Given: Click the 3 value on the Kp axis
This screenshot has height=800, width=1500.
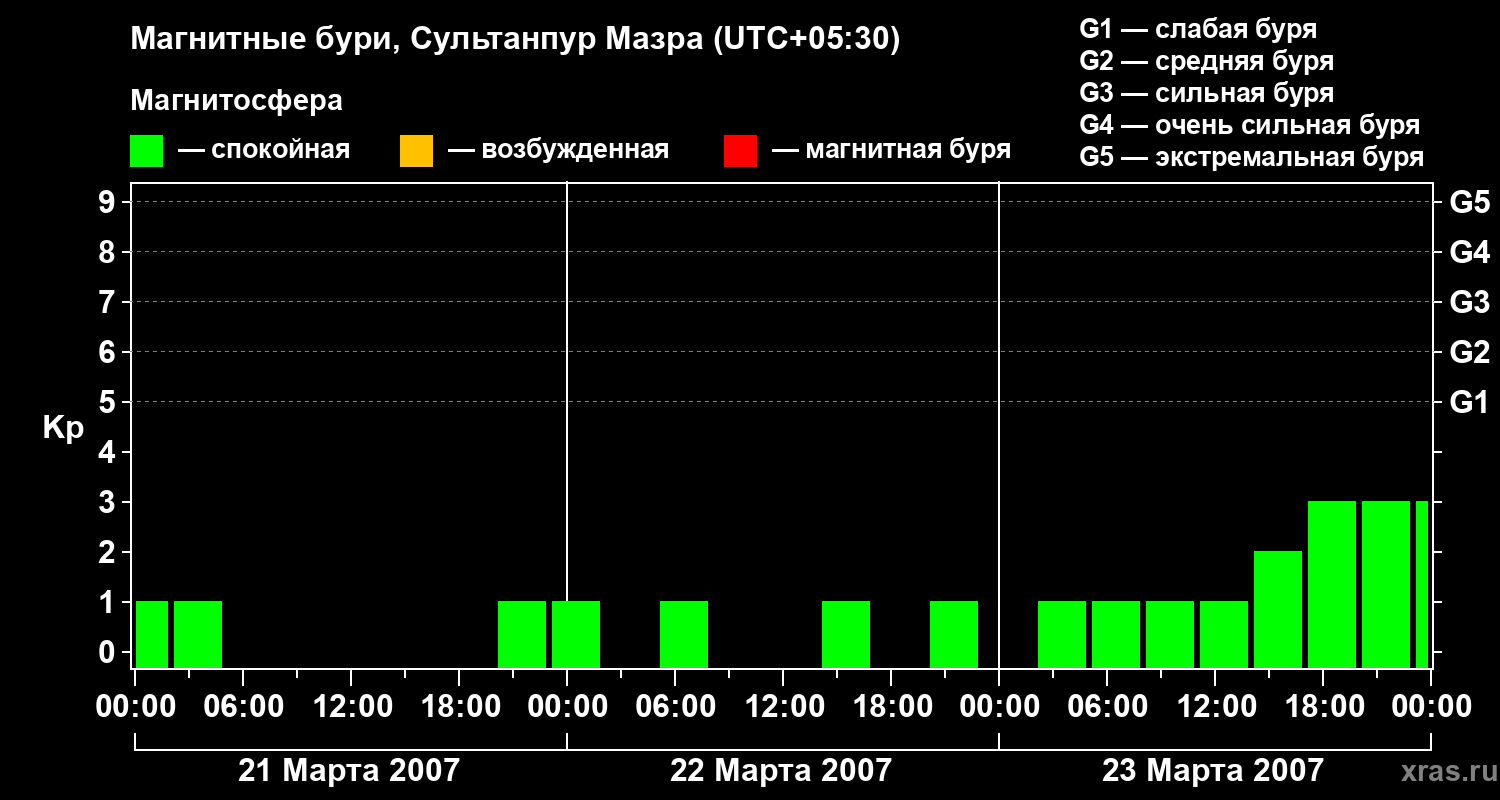Looking at the screenshot, I should click(109, 502).
